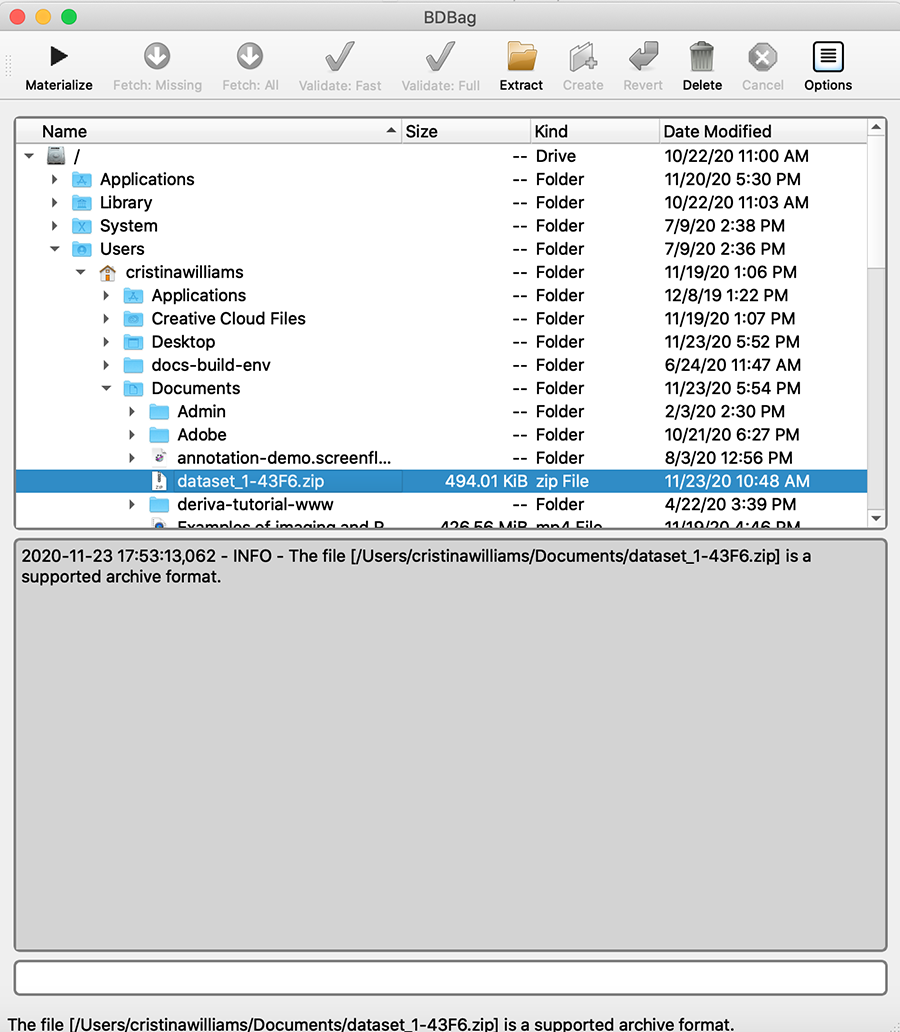Viewport: 900px width, 1032px height.
Task: Open the Options toolbar icon
Action: pos(828,57)
